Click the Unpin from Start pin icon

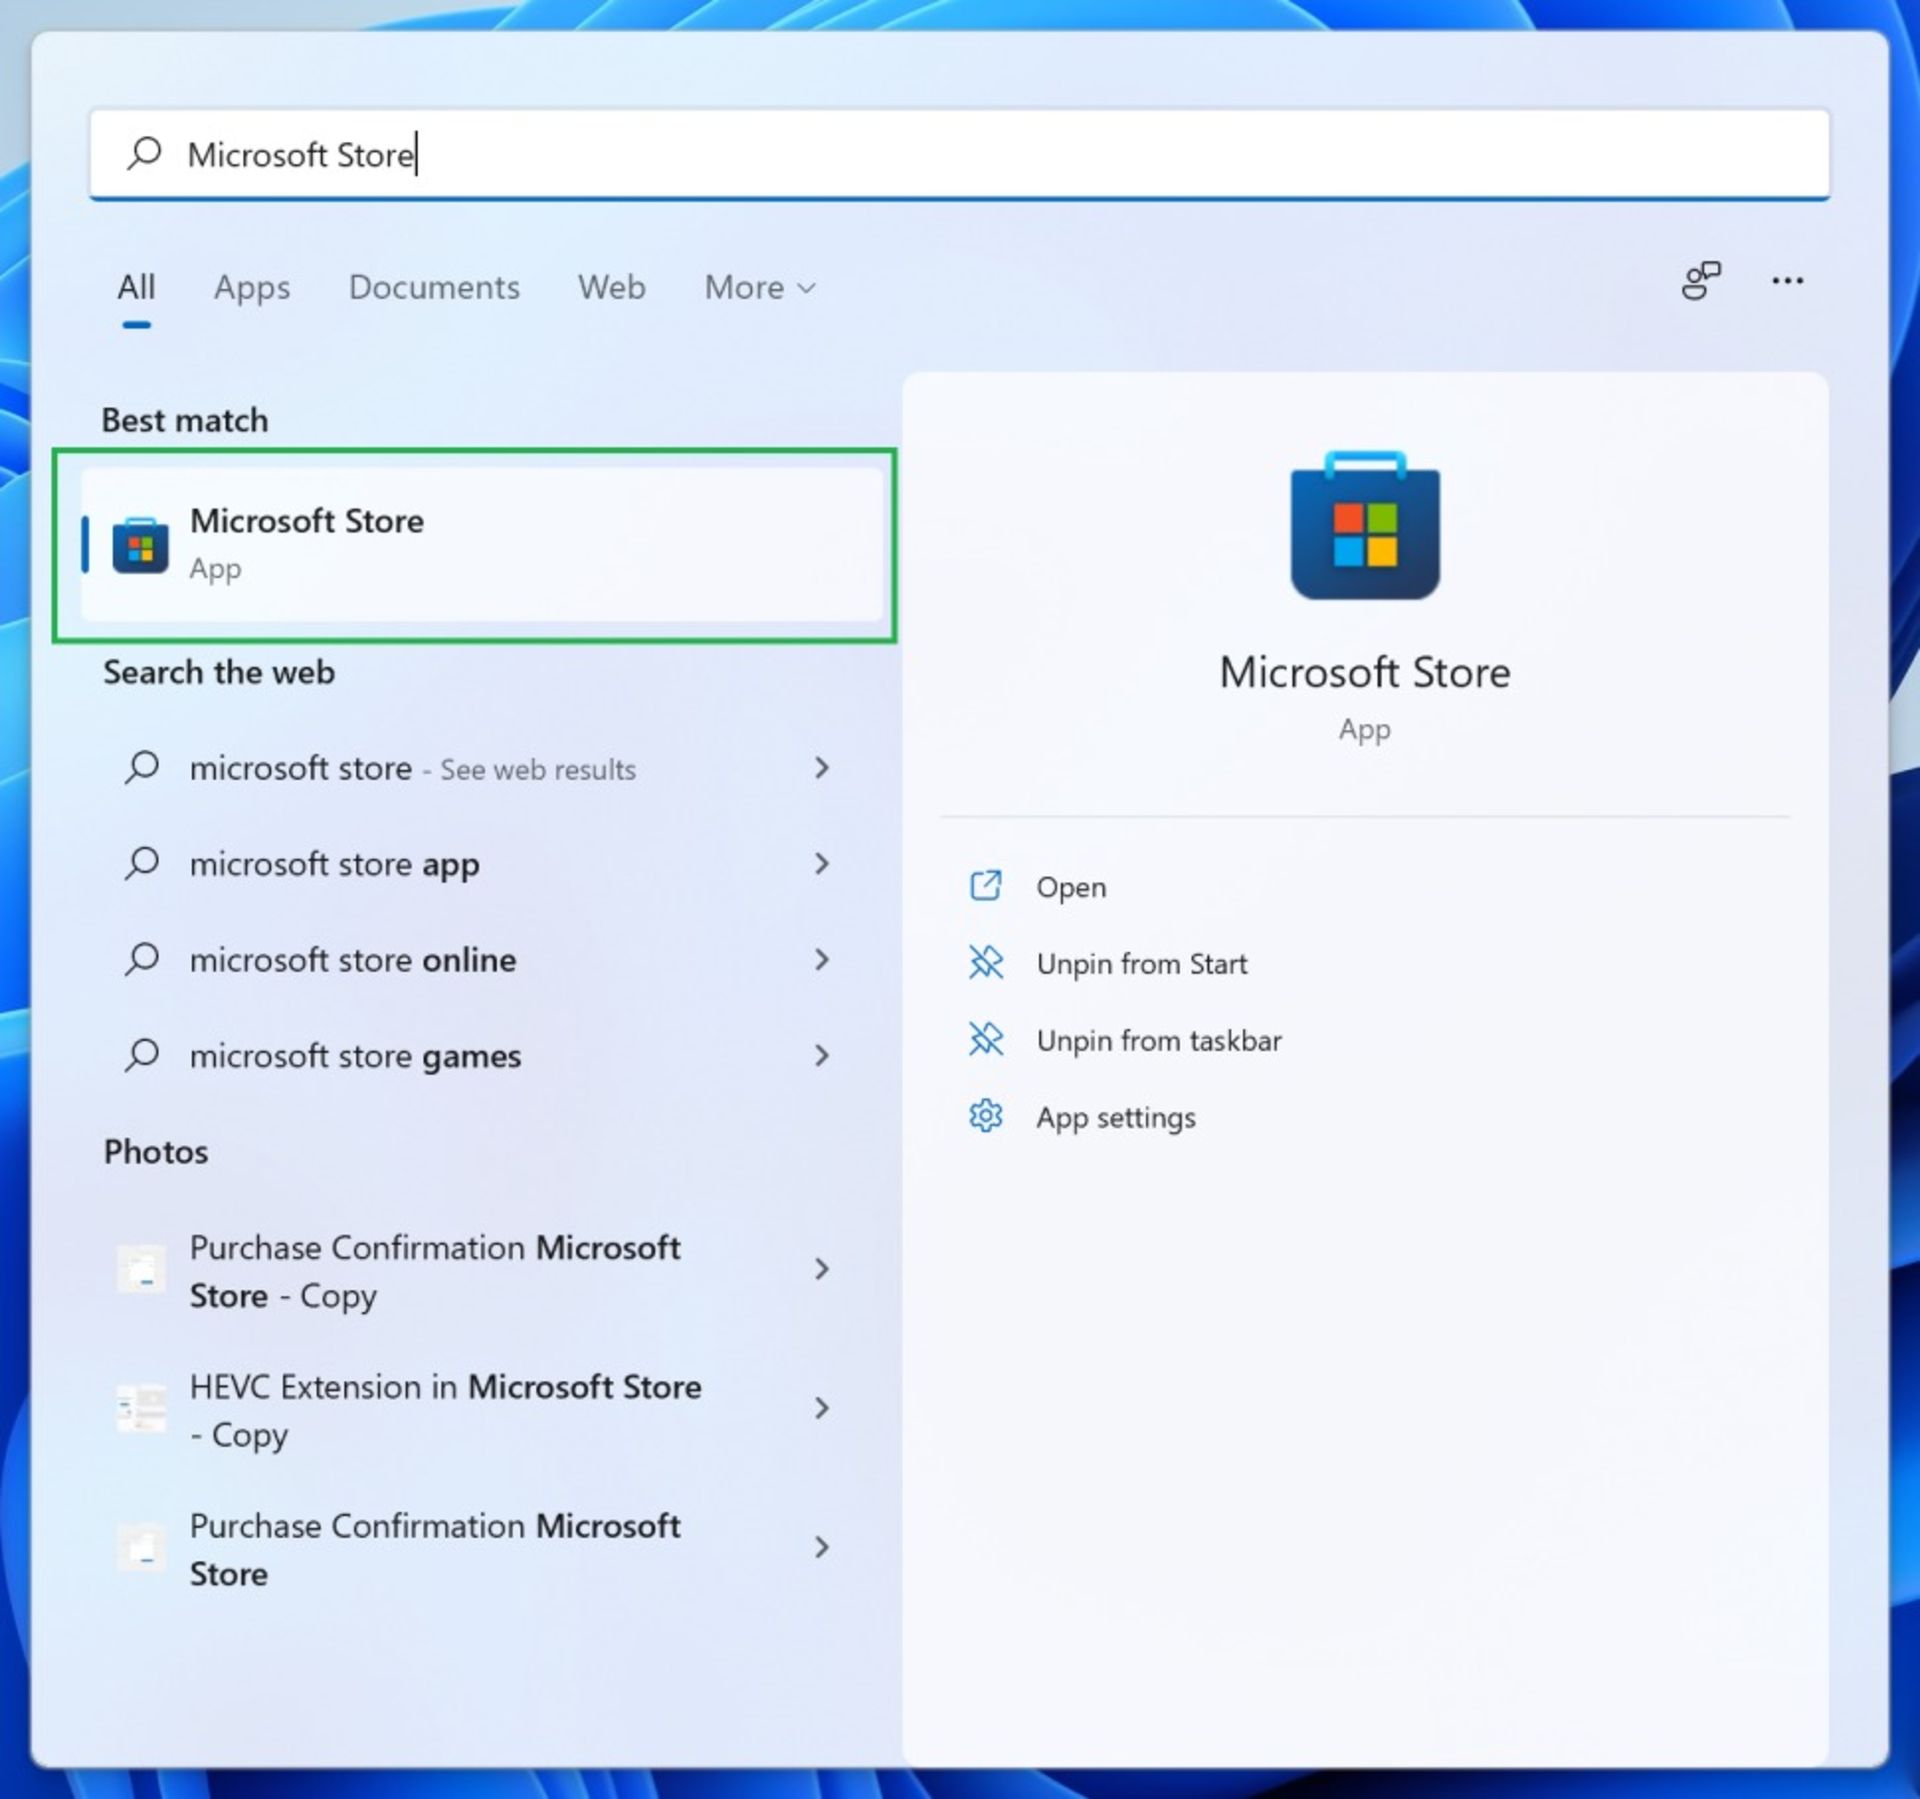click(985, 962)
